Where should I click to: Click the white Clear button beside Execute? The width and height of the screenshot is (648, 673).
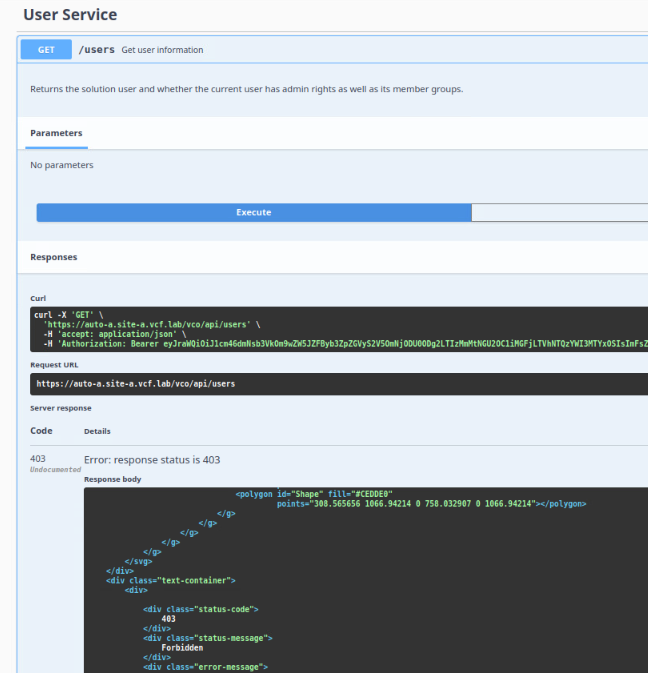pyautogui.click(x=559, y=212)
